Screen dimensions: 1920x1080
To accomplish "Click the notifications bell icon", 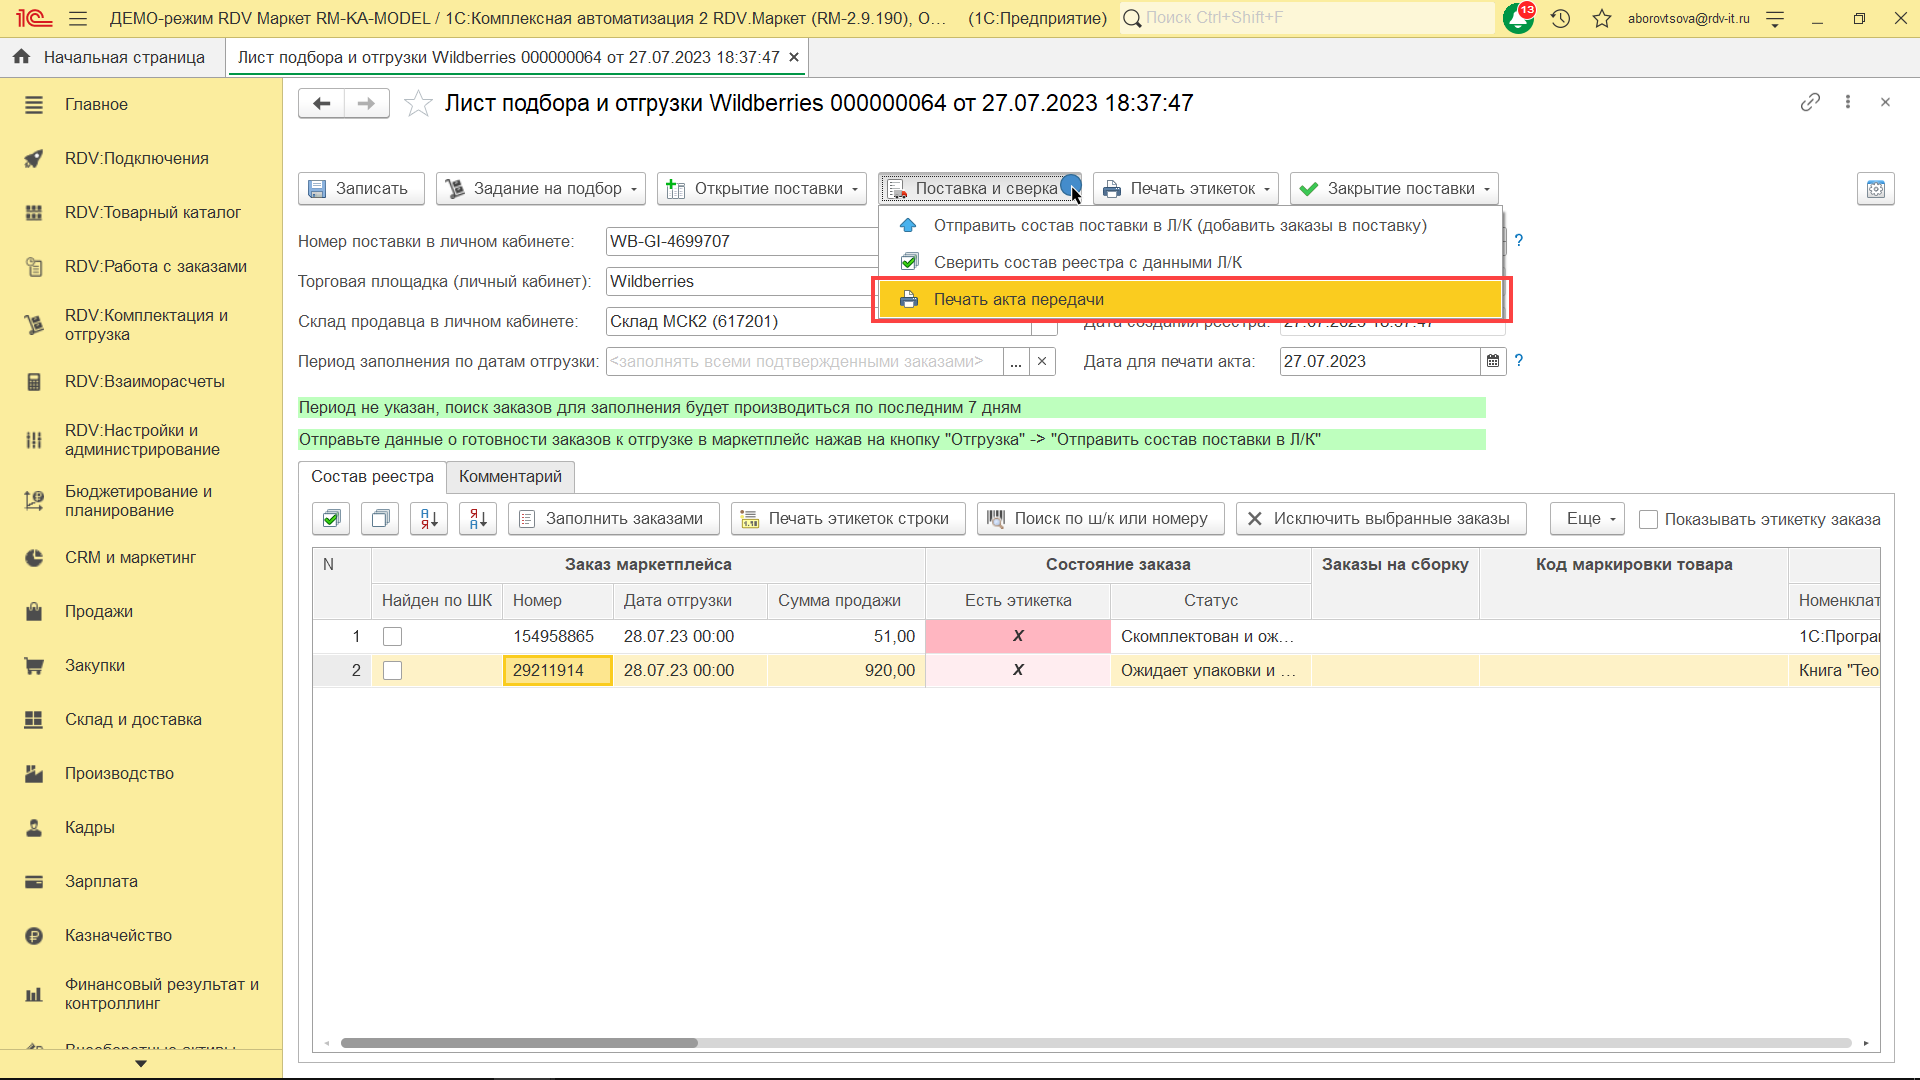I will click(1517, 18).
